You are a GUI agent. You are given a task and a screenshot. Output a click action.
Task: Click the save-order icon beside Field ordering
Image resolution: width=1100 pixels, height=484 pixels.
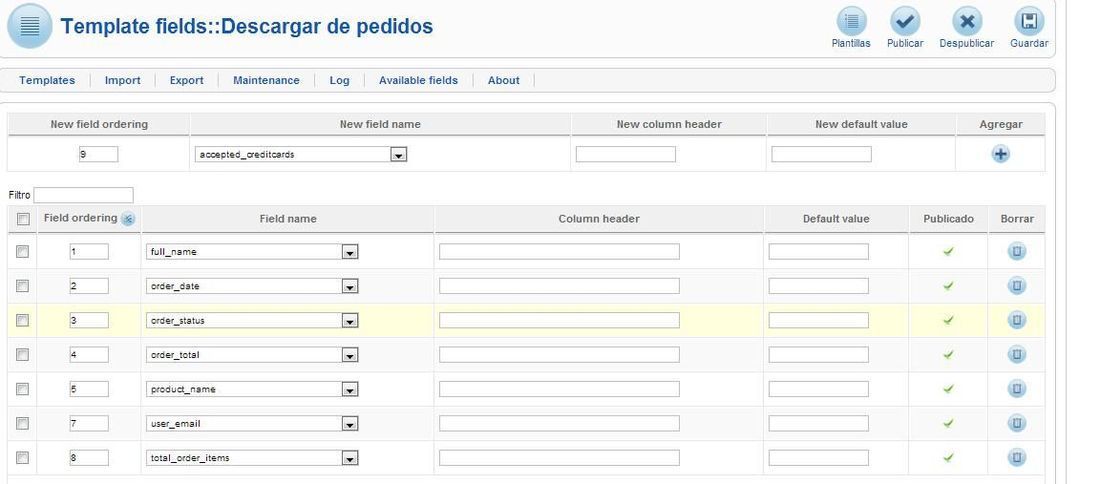128,219
